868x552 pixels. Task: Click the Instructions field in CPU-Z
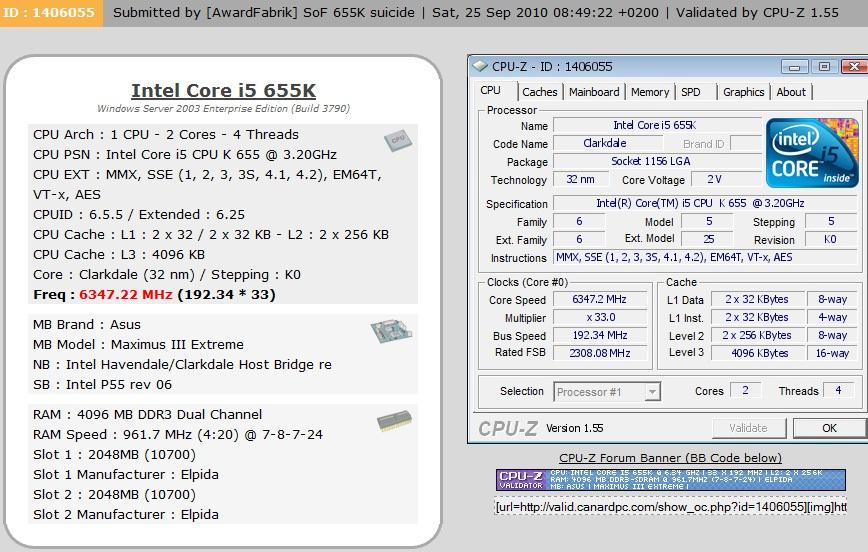(x=705, y=257)
